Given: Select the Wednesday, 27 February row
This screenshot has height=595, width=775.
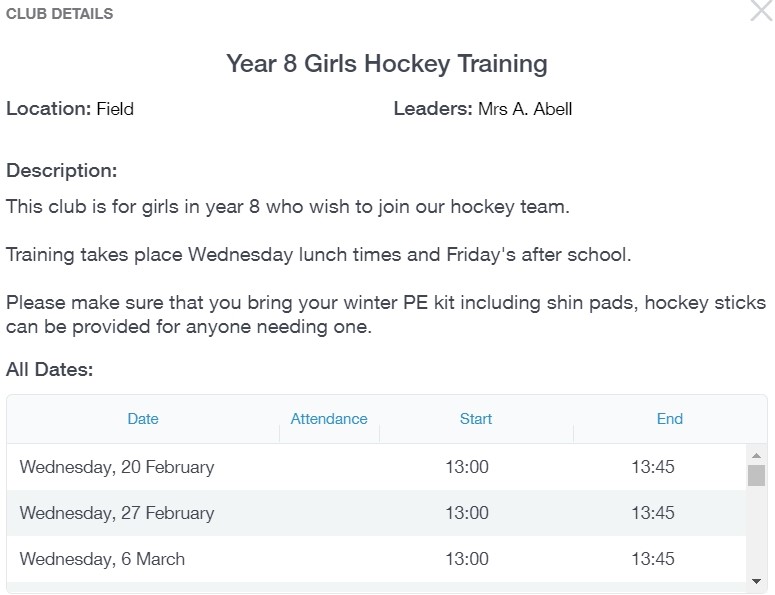Looking at the screenshot, I should pyautogui.click(x=117, y=513).
